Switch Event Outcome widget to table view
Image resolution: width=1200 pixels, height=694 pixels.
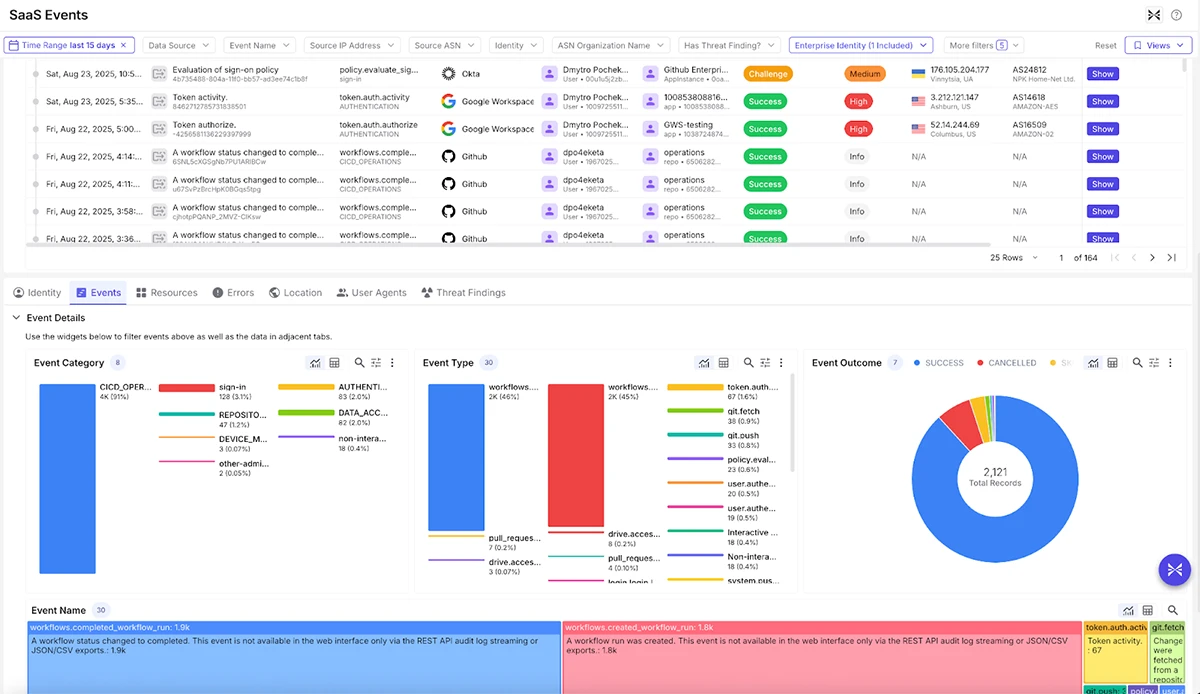click(1112, 363)
